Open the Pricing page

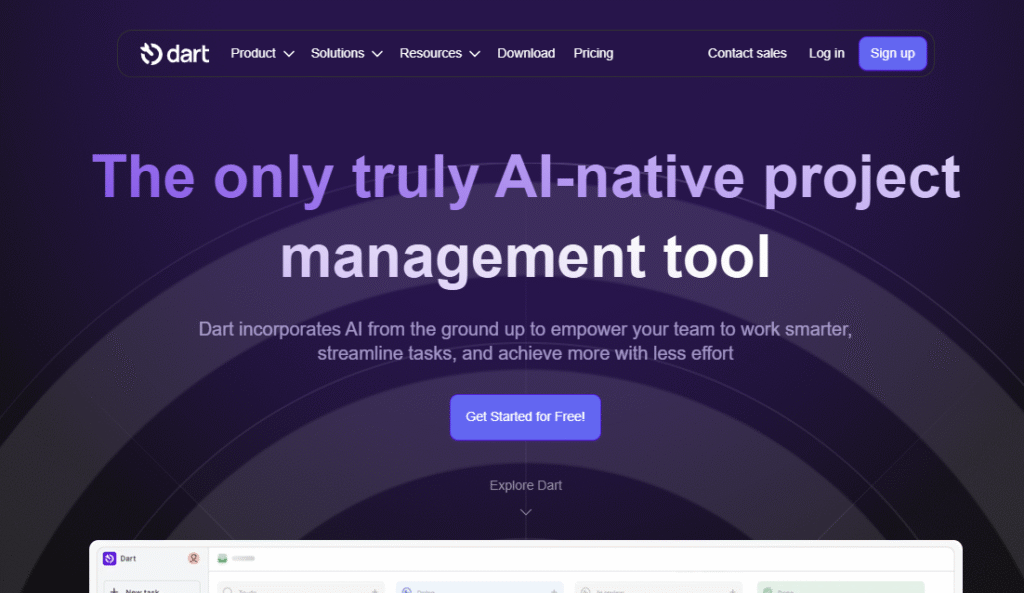pos(593,53)
